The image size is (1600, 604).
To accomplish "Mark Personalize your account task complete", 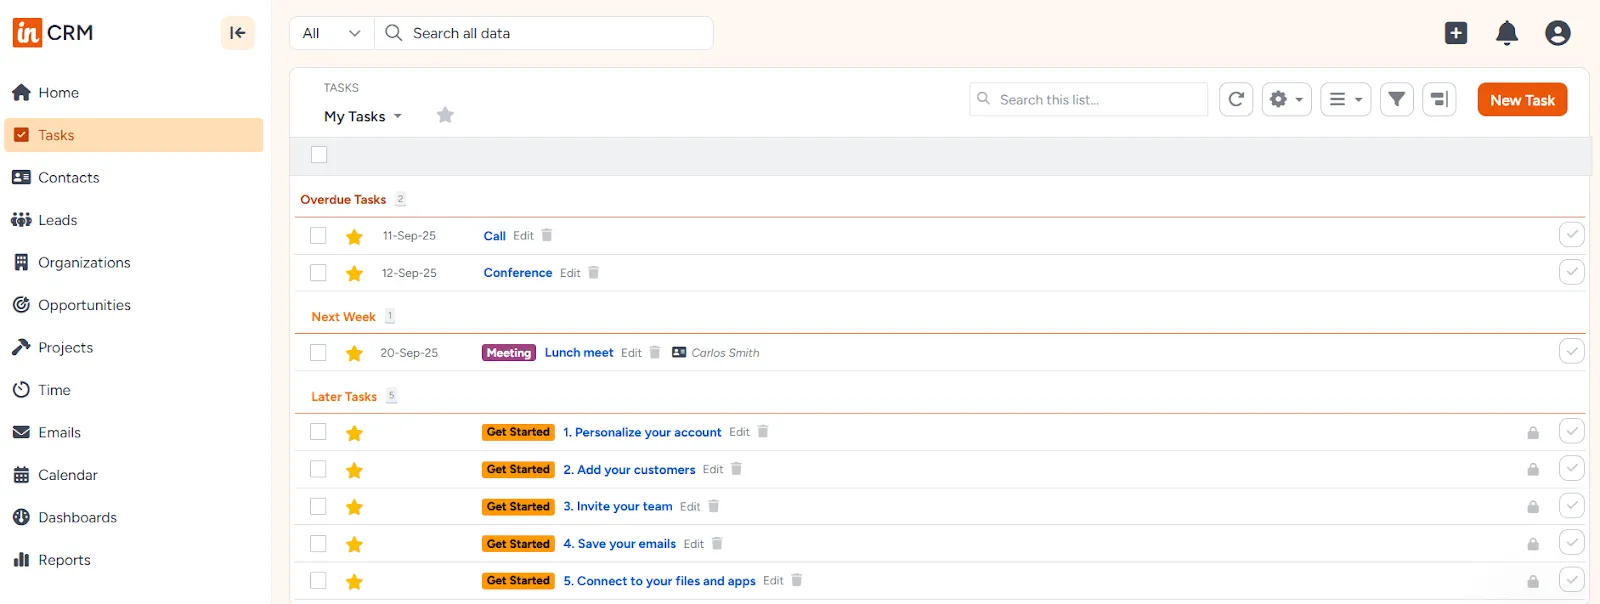I will pyautogui.click(x=1572, y=431).
